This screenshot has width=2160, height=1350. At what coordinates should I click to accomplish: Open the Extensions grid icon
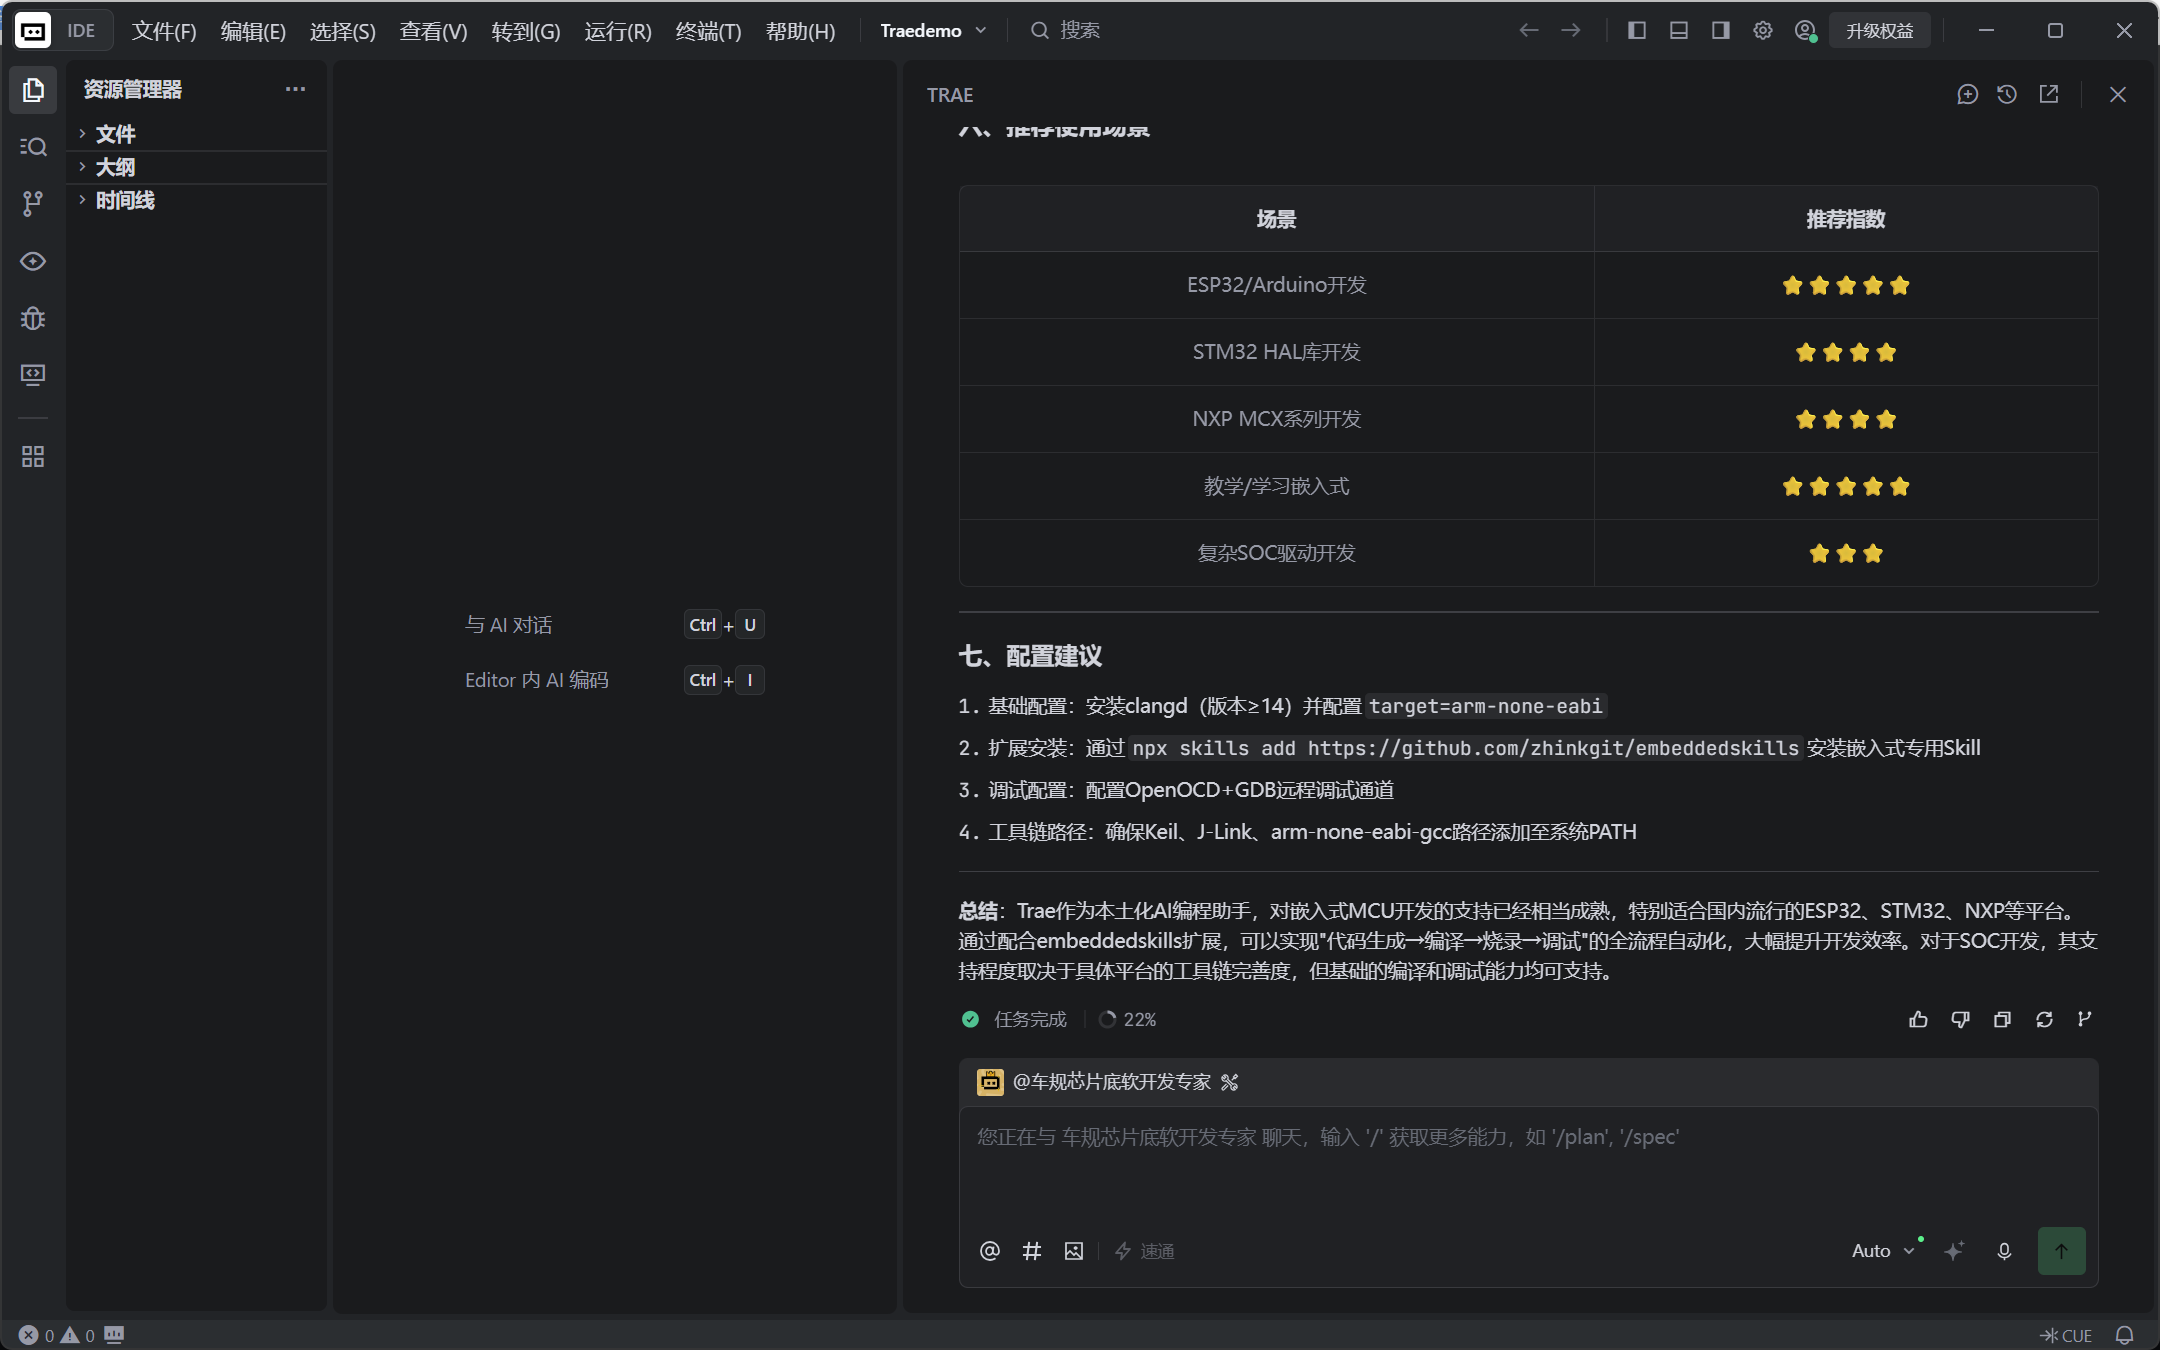[x=33, y=457]
